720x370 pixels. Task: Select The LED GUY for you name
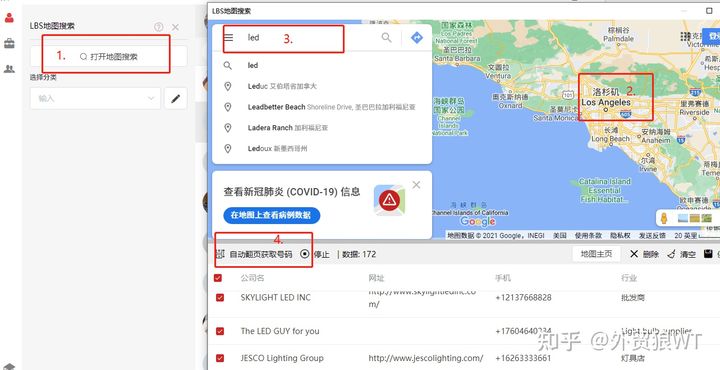[x=280, y=331]
